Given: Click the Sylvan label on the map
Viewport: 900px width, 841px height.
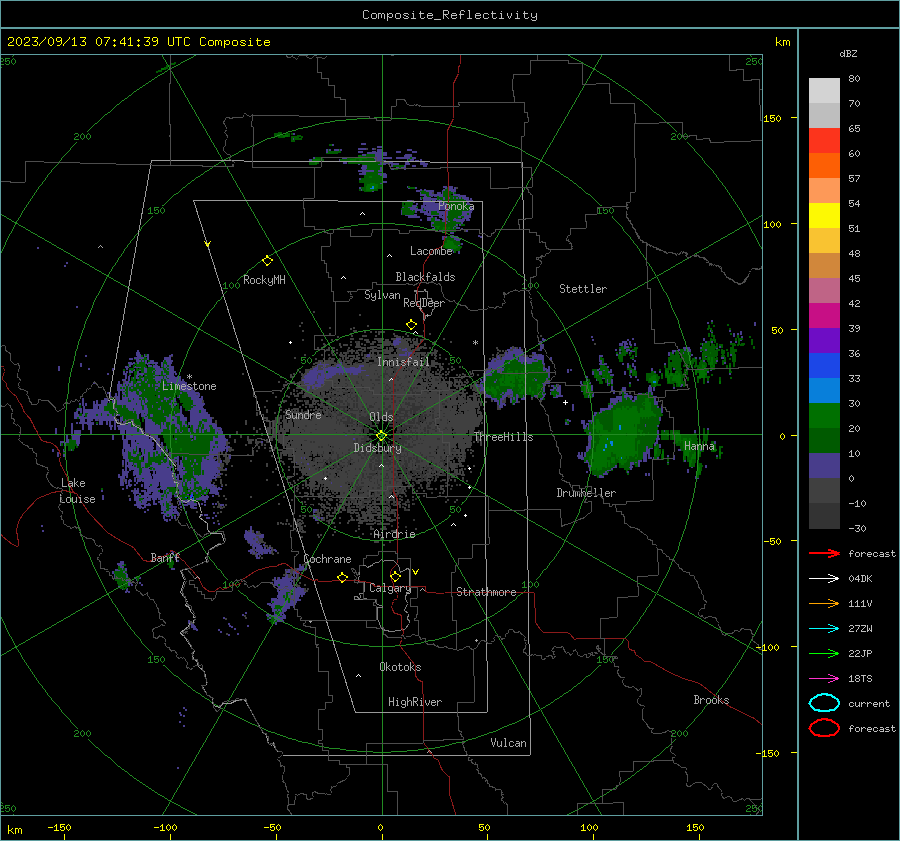Looking at the screenshot, I should pyautogui.click(x=382, y=295).
